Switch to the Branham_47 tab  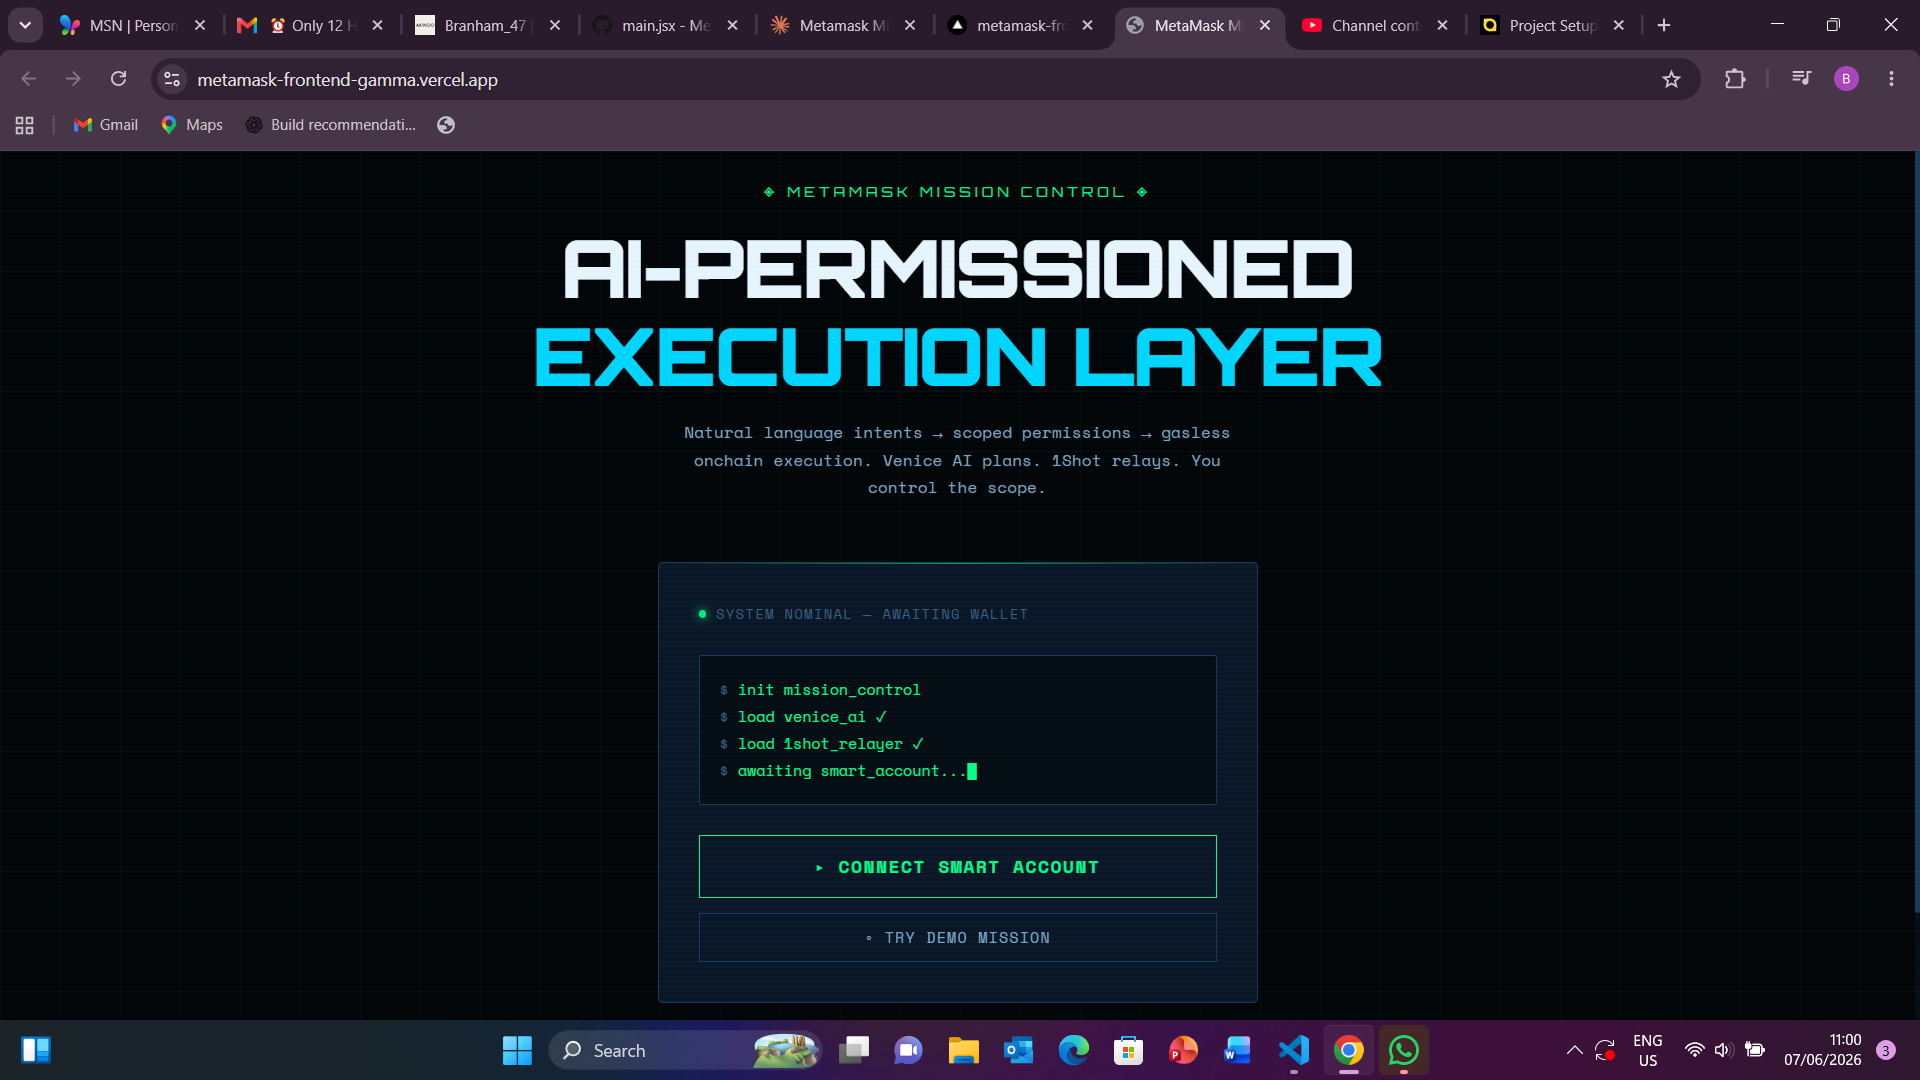coord(485,25)
